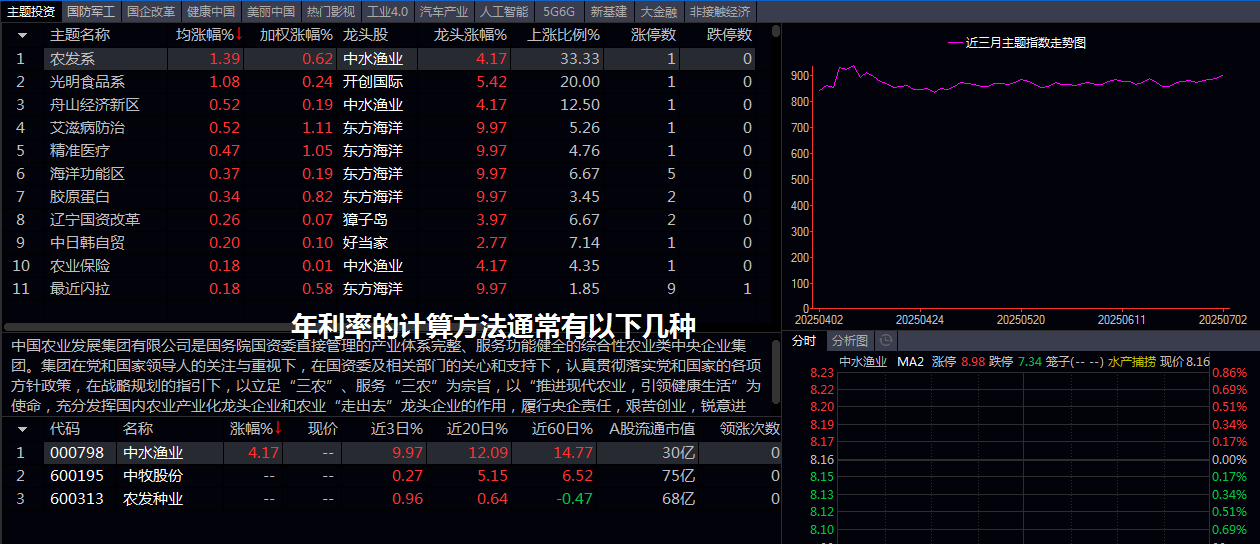The height and width of the screenshot is (544, 1260).
Task: Click the MA2 indicator label
Action: click(911, 362)
